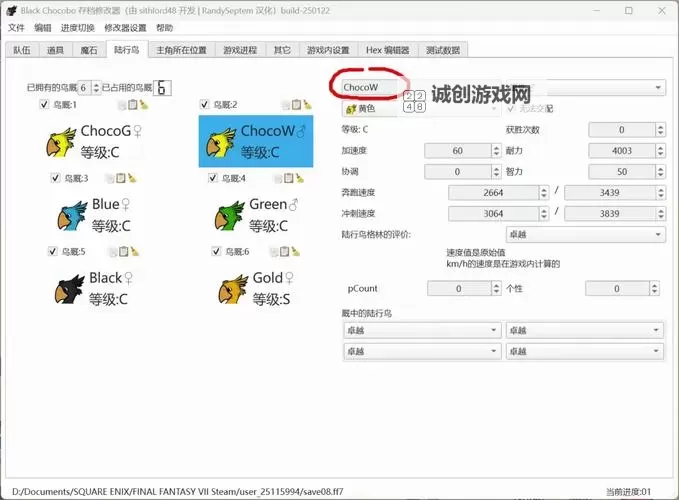Click the copy icon for 鸟厩:2
This screenshot has height=500, width=679.
[285, 105]
